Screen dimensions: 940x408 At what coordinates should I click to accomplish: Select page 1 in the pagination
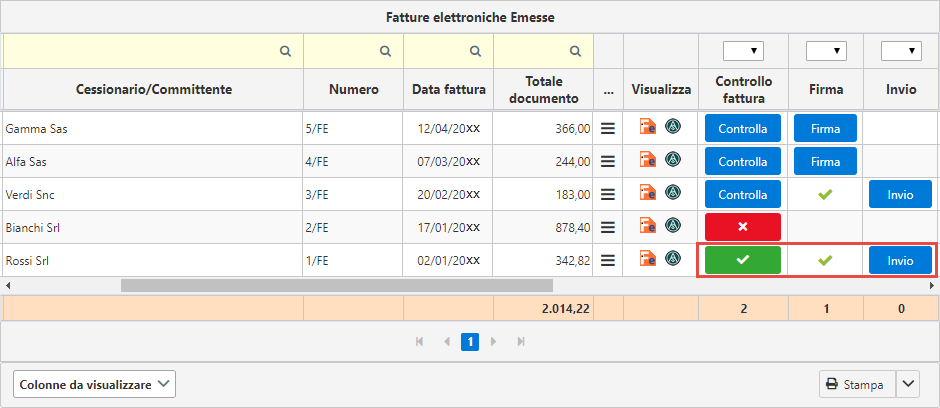coord(470,341)
